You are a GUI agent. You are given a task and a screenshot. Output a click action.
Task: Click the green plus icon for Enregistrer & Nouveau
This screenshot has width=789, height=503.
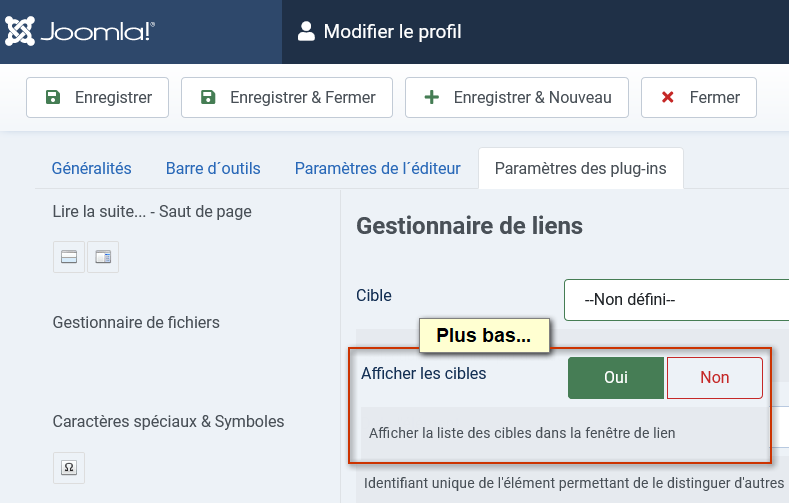pos(432,97)
